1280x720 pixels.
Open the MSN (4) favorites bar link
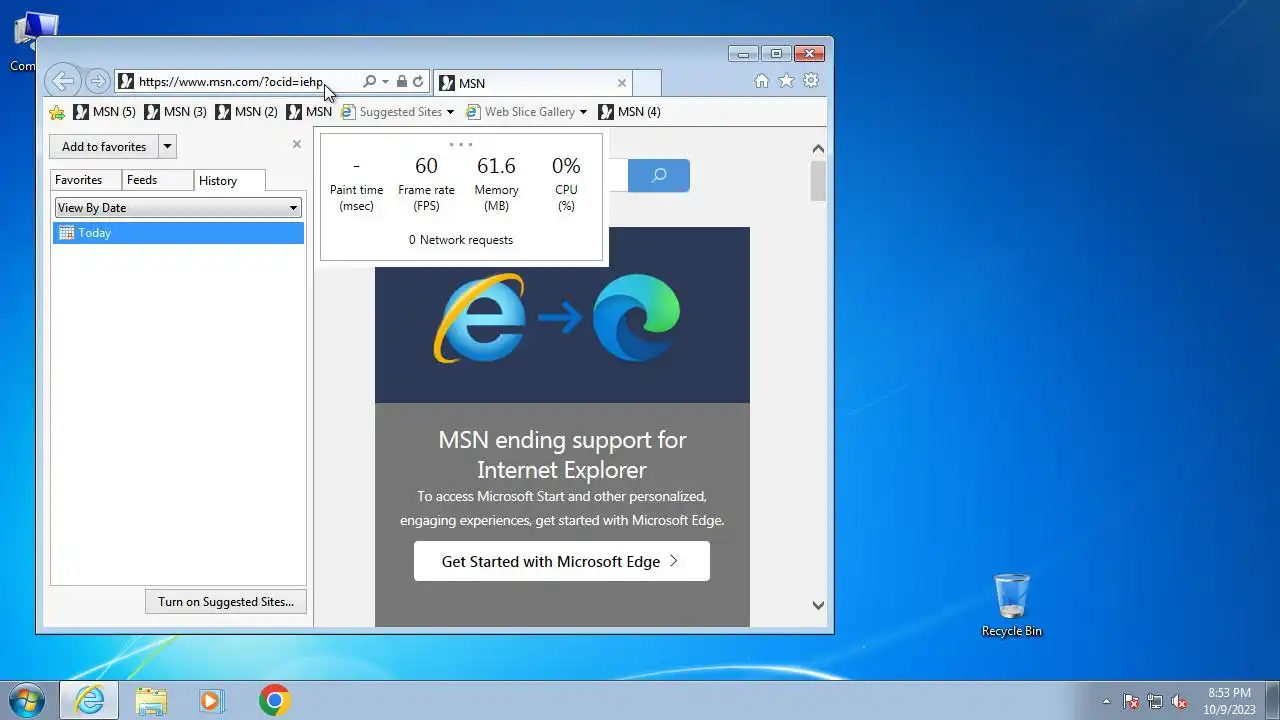[629, 112]
